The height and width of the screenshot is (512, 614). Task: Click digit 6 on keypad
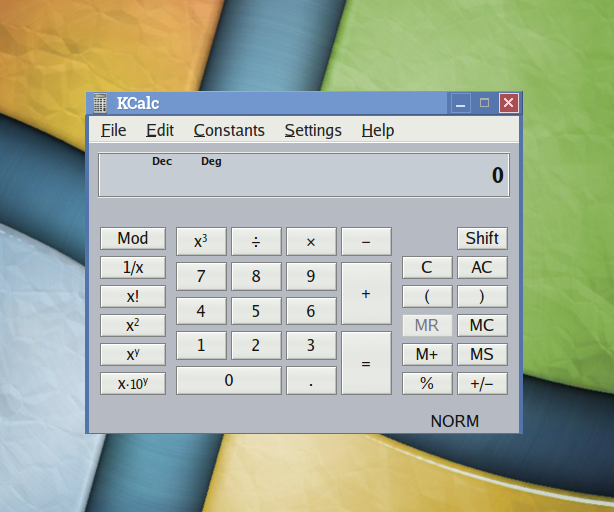311,311
